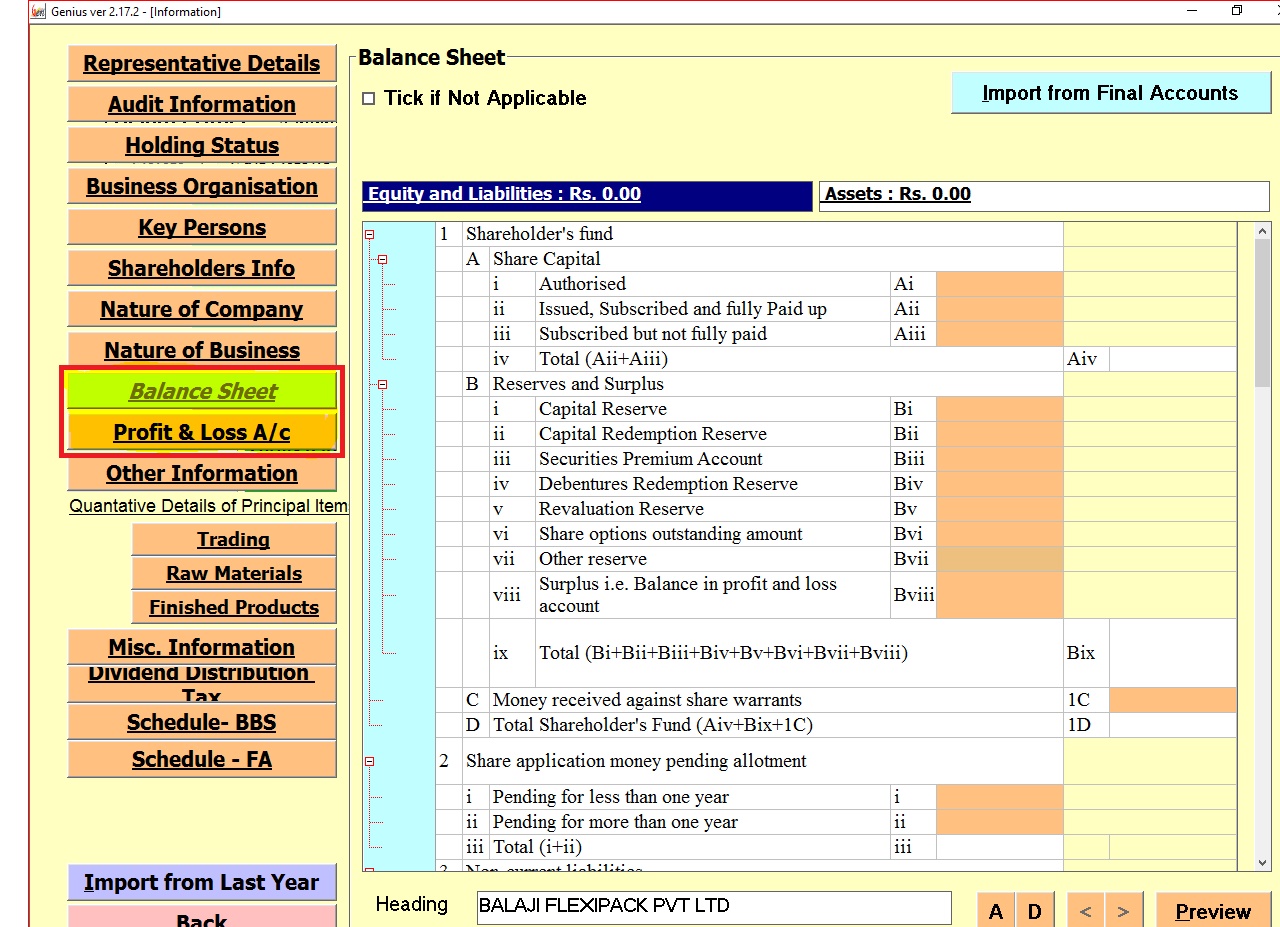Click the next arrow button near Preview
The image size is (1280, 927).
(1123, 911)
